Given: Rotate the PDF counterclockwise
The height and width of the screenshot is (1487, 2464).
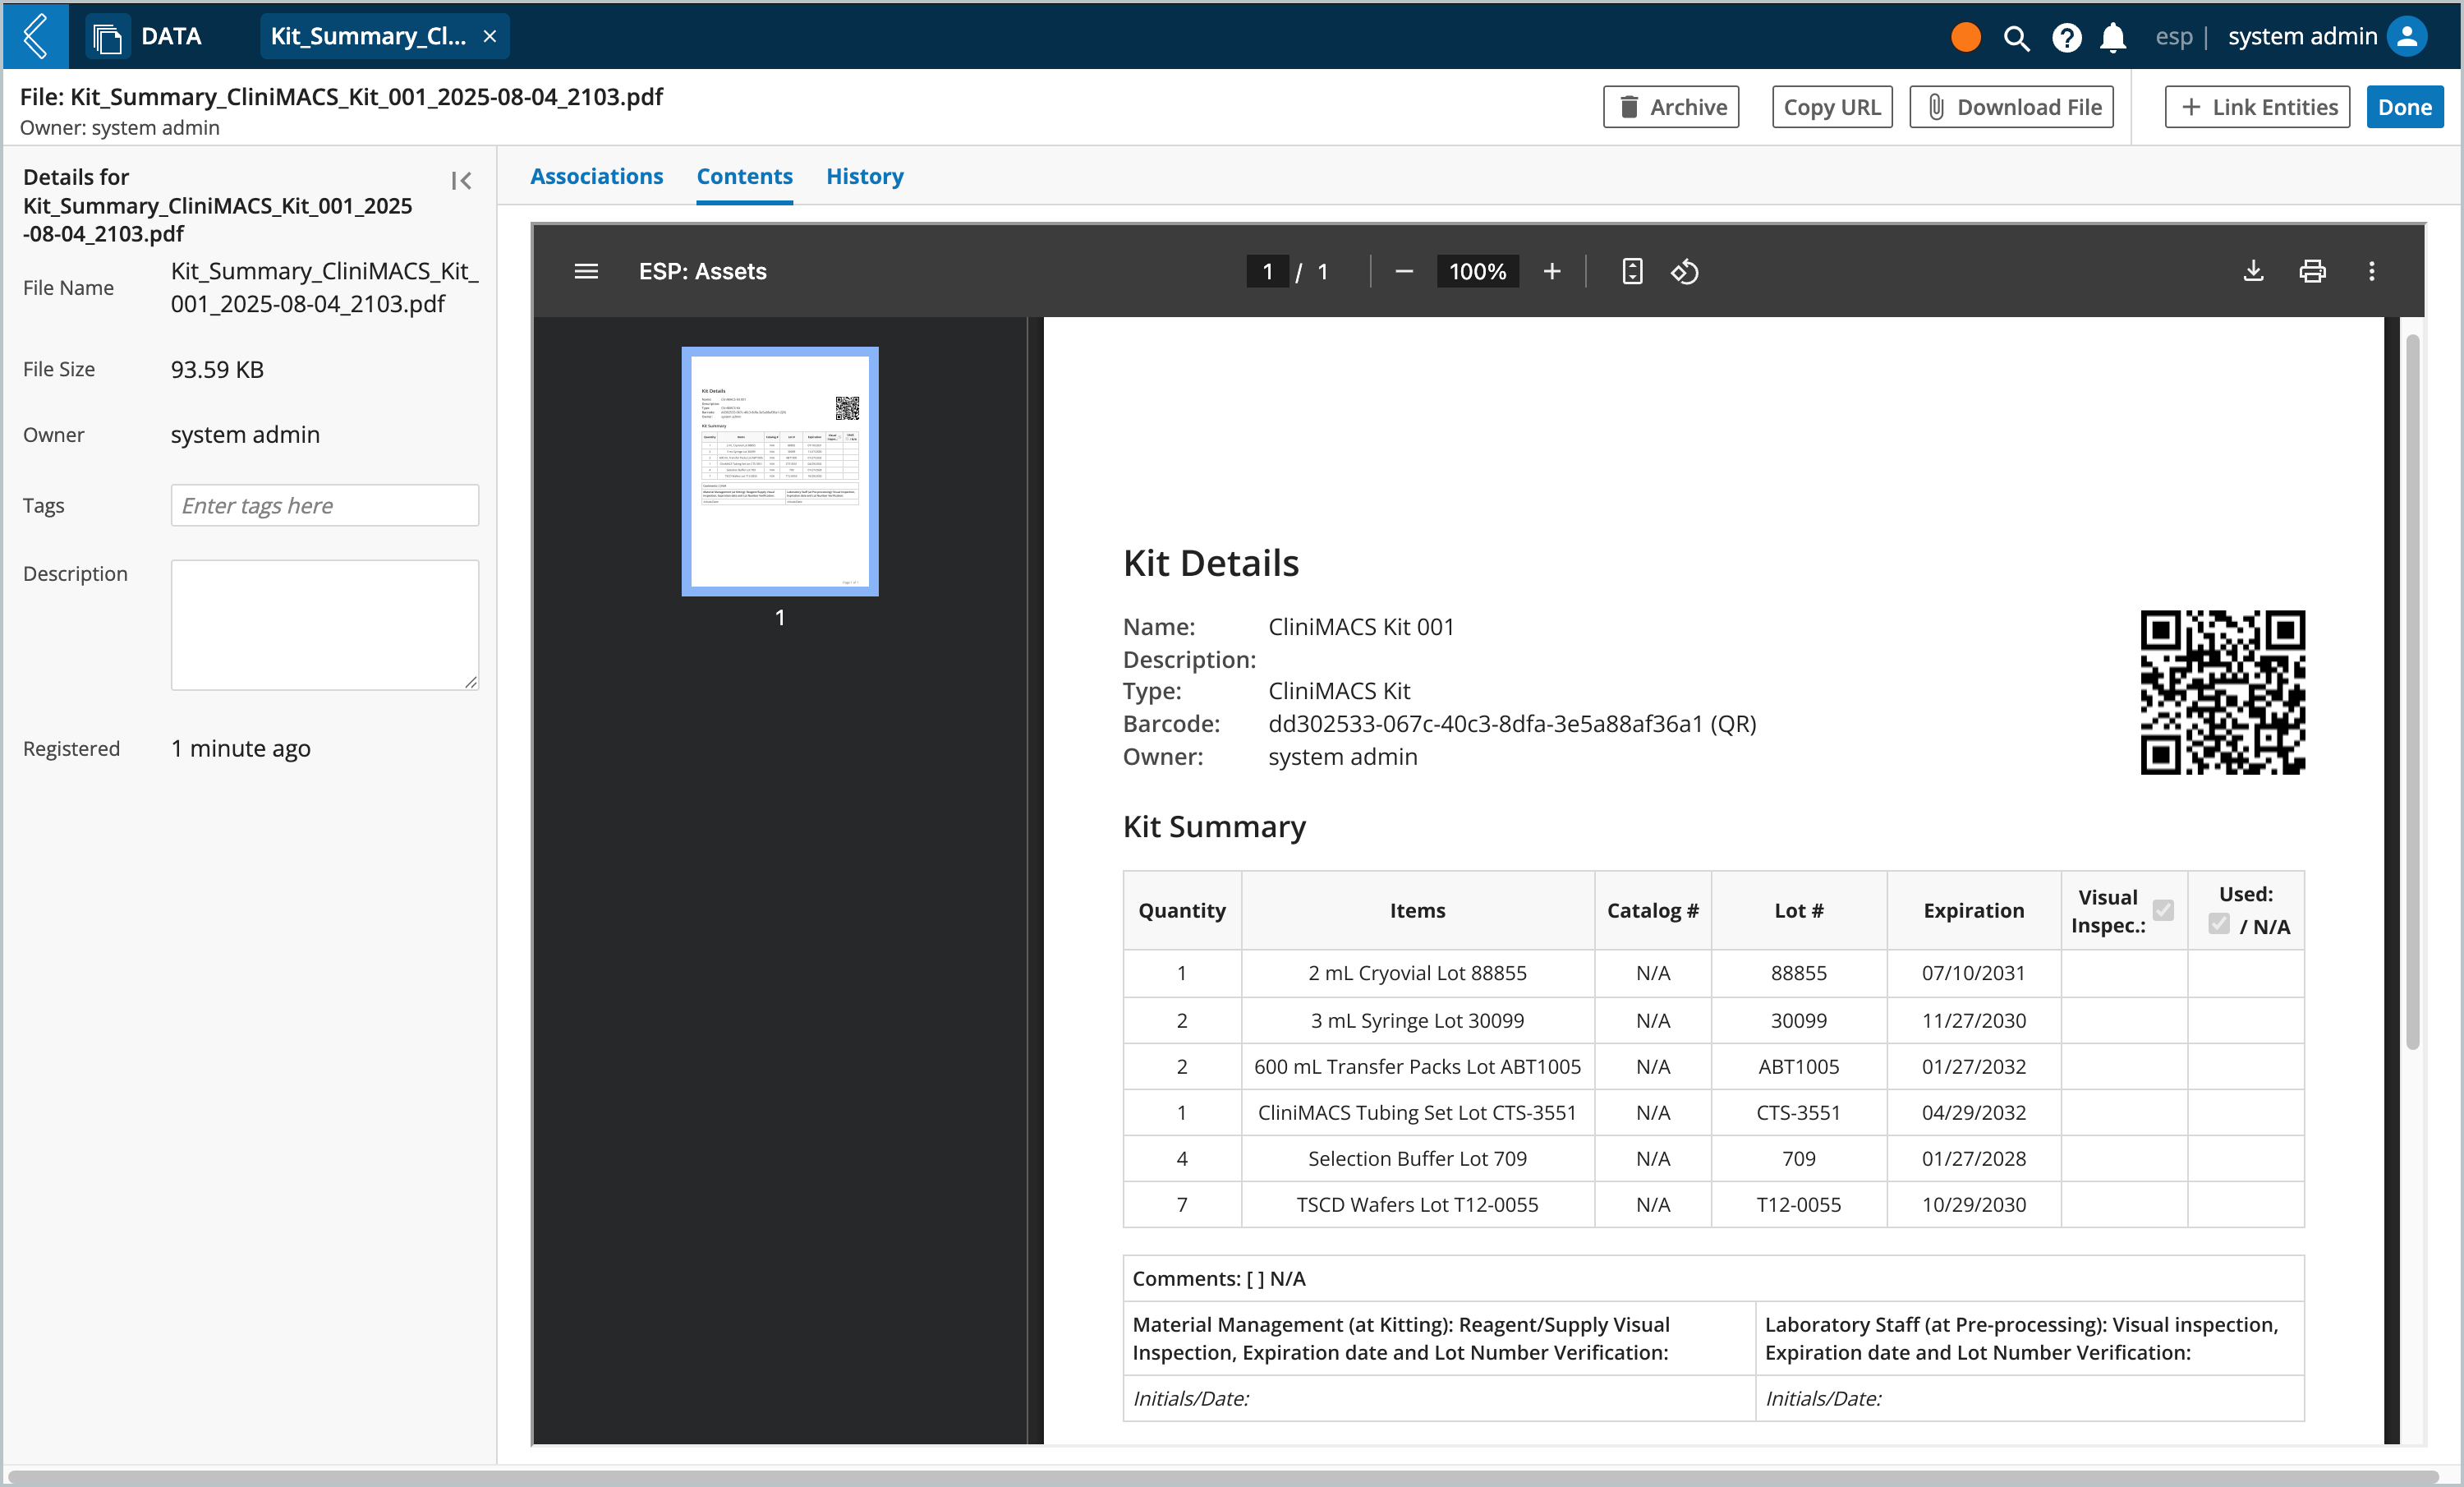Looking at the screenshot, I should click(1685, 271).
